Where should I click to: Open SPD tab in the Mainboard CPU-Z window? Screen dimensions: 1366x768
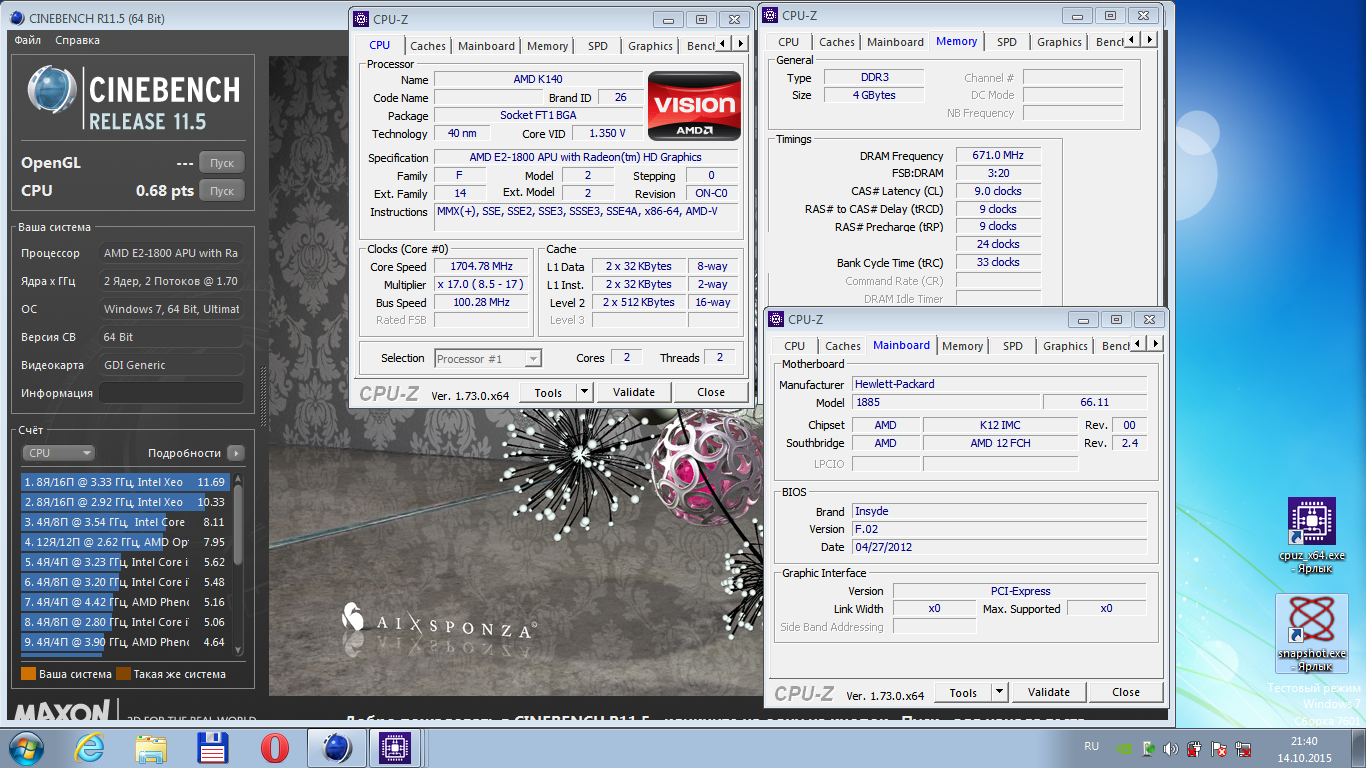[1013, 346]
